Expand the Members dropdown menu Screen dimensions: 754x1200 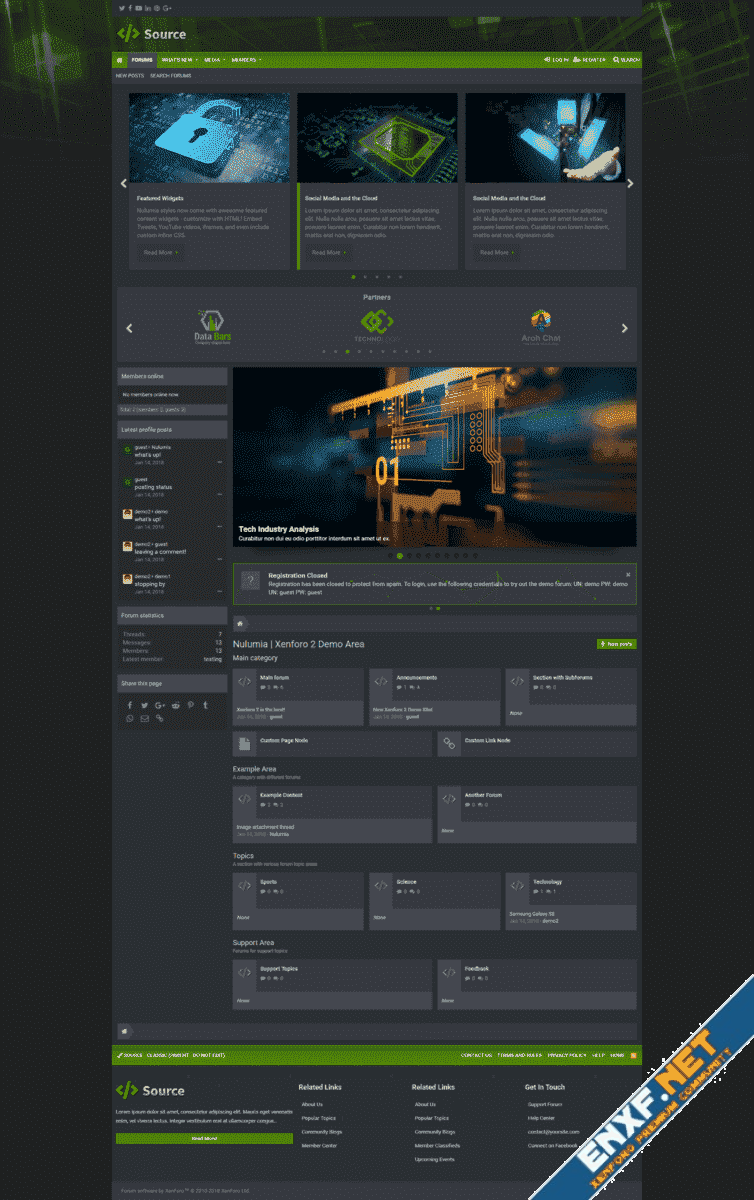coord(260,60)
